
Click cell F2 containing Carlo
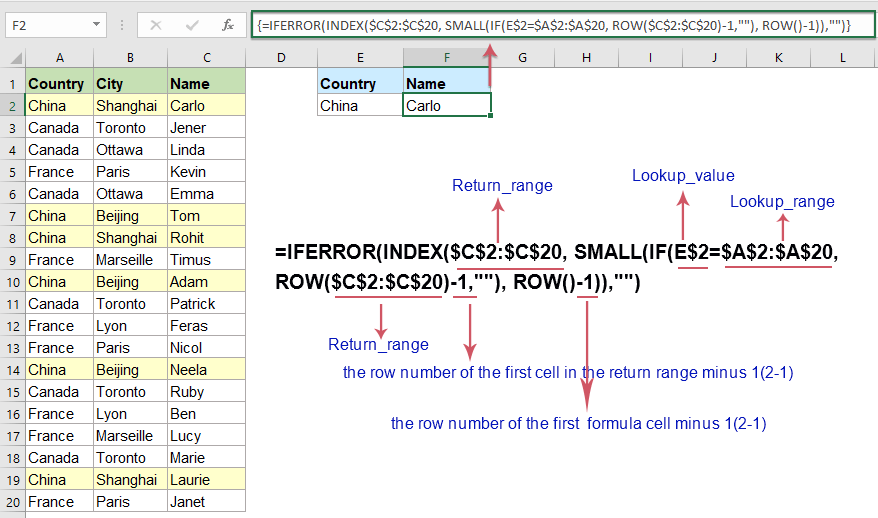[446, 105]
